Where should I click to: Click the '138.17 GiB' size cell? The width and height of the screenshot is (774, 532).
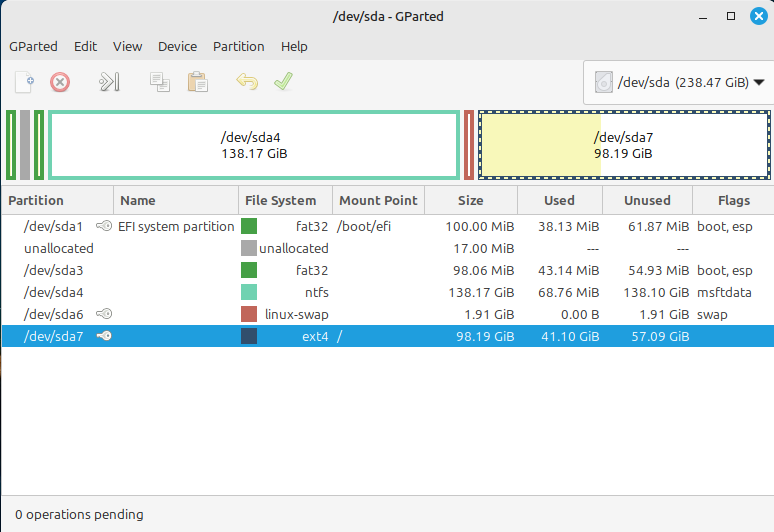click(481, 293)
